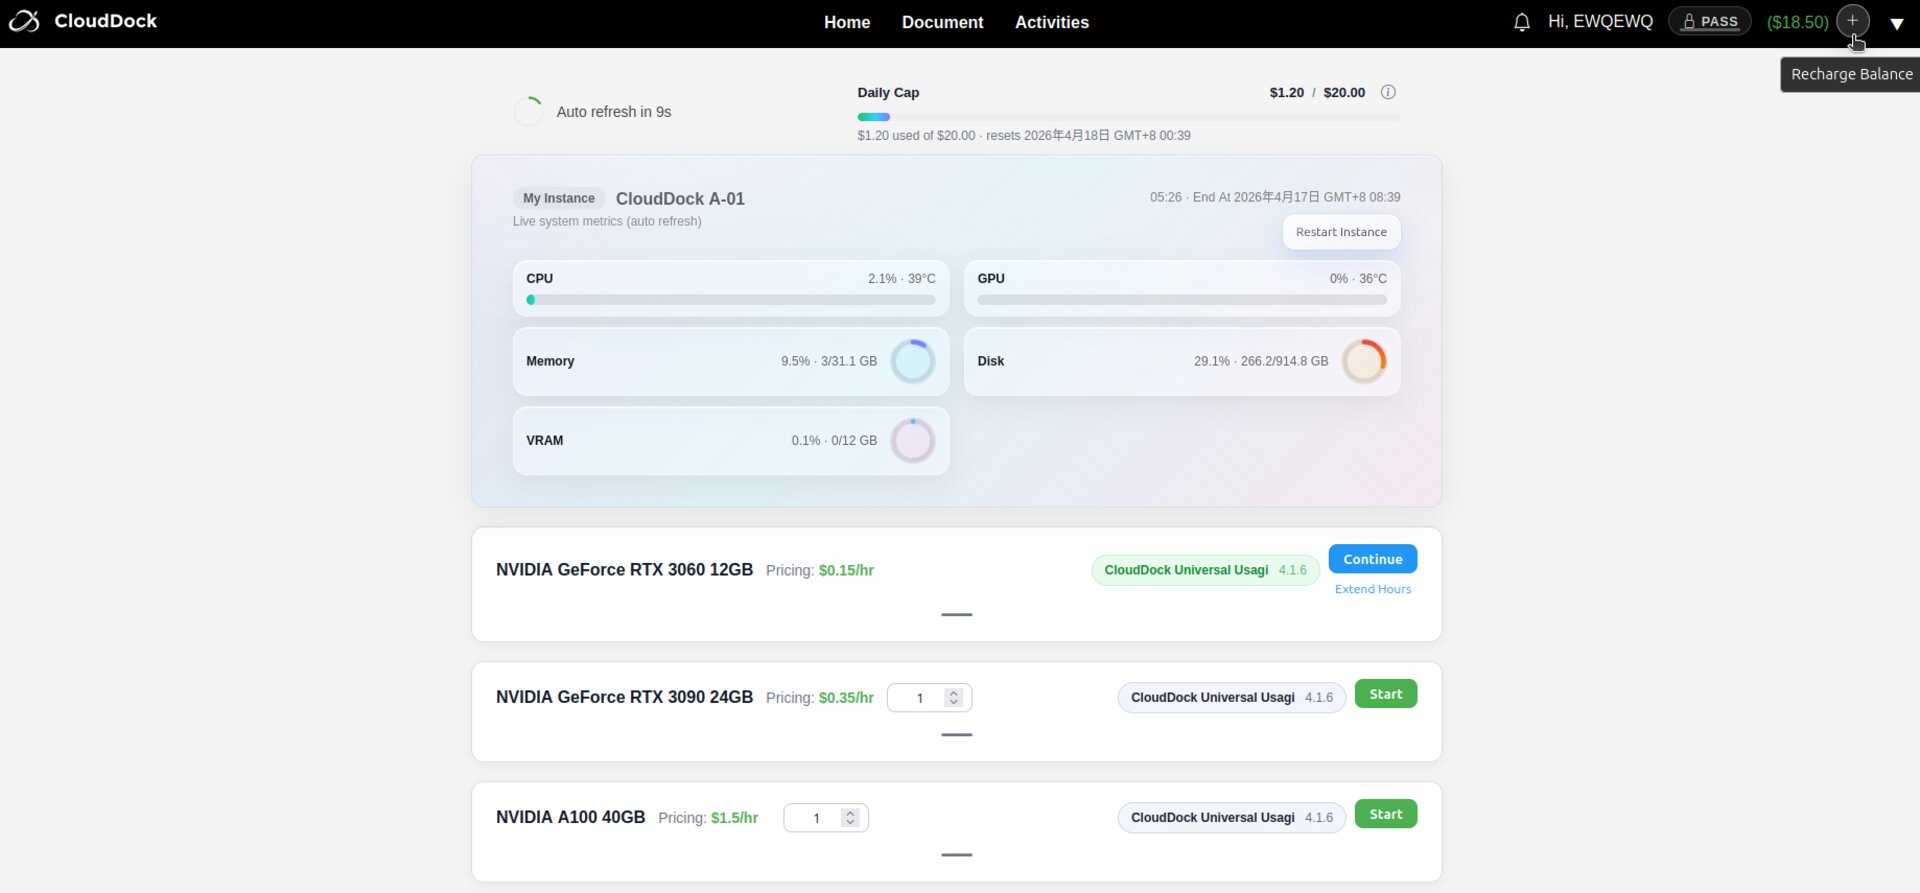Open the Activities page
Image resolution: width=1920 pixels, height=893 pixels.
click(x=1051, y=22)
